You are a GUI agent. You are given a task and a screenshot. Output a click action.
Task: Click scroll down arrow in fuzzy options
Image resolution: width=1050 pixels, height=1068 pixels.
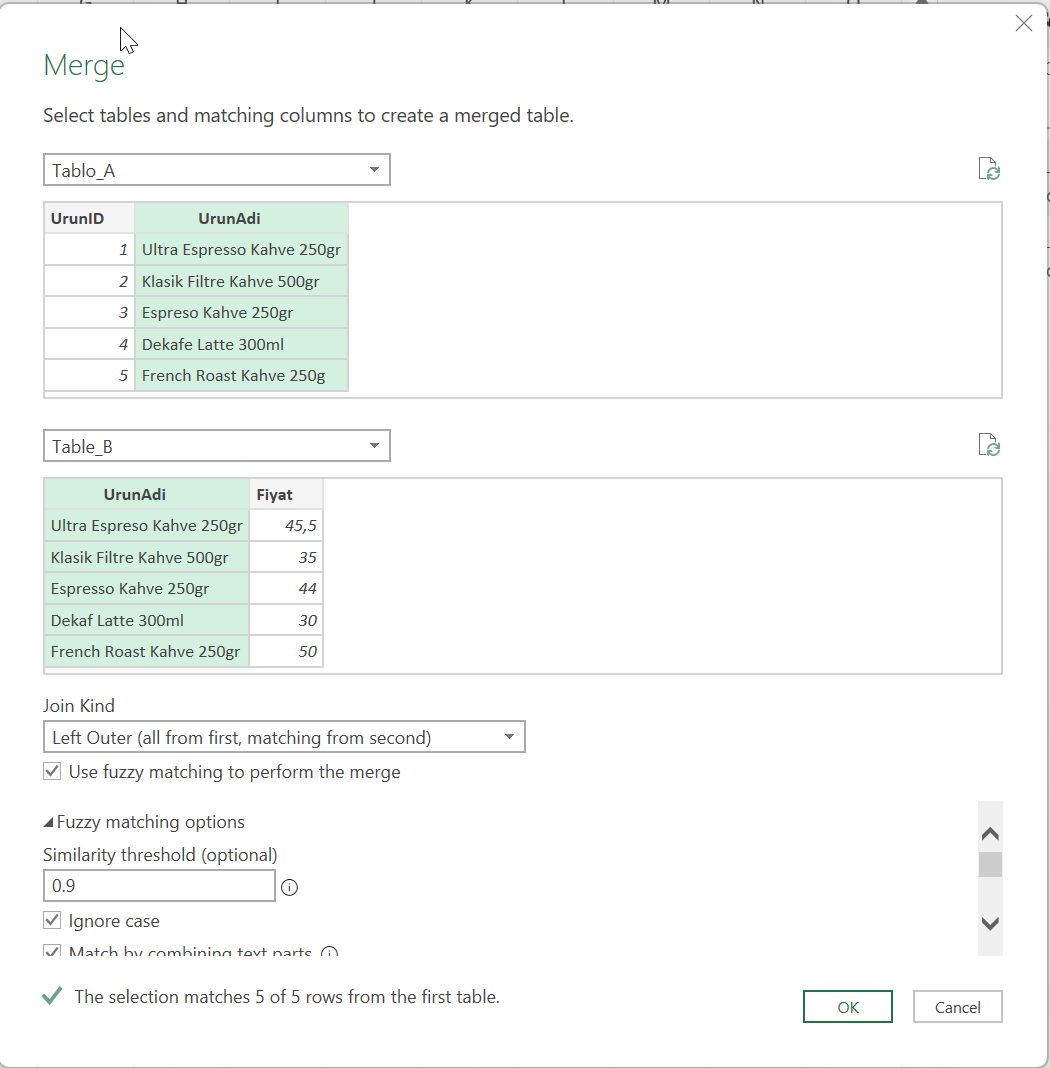(990, 924)
